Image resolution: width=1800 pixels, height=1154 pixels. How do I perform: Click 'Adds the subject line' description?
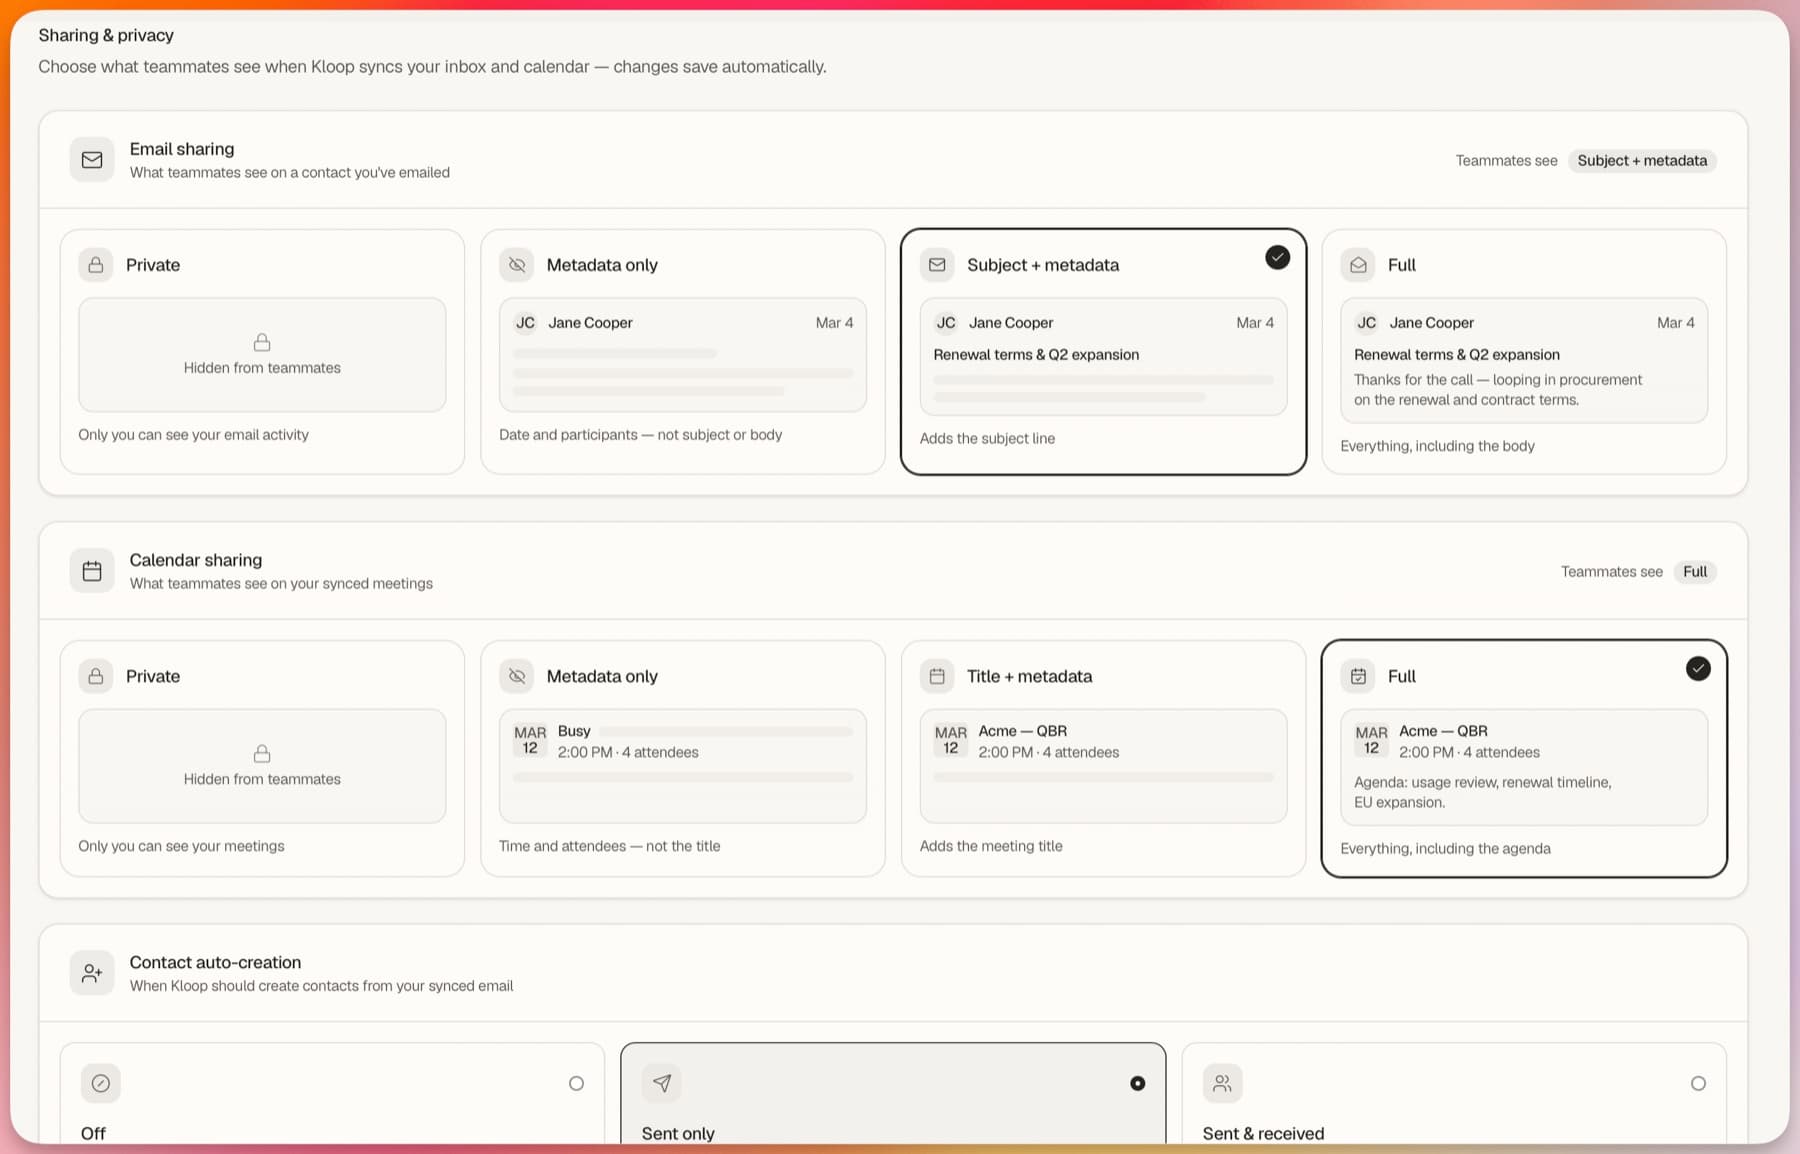[x=987, y=438]
